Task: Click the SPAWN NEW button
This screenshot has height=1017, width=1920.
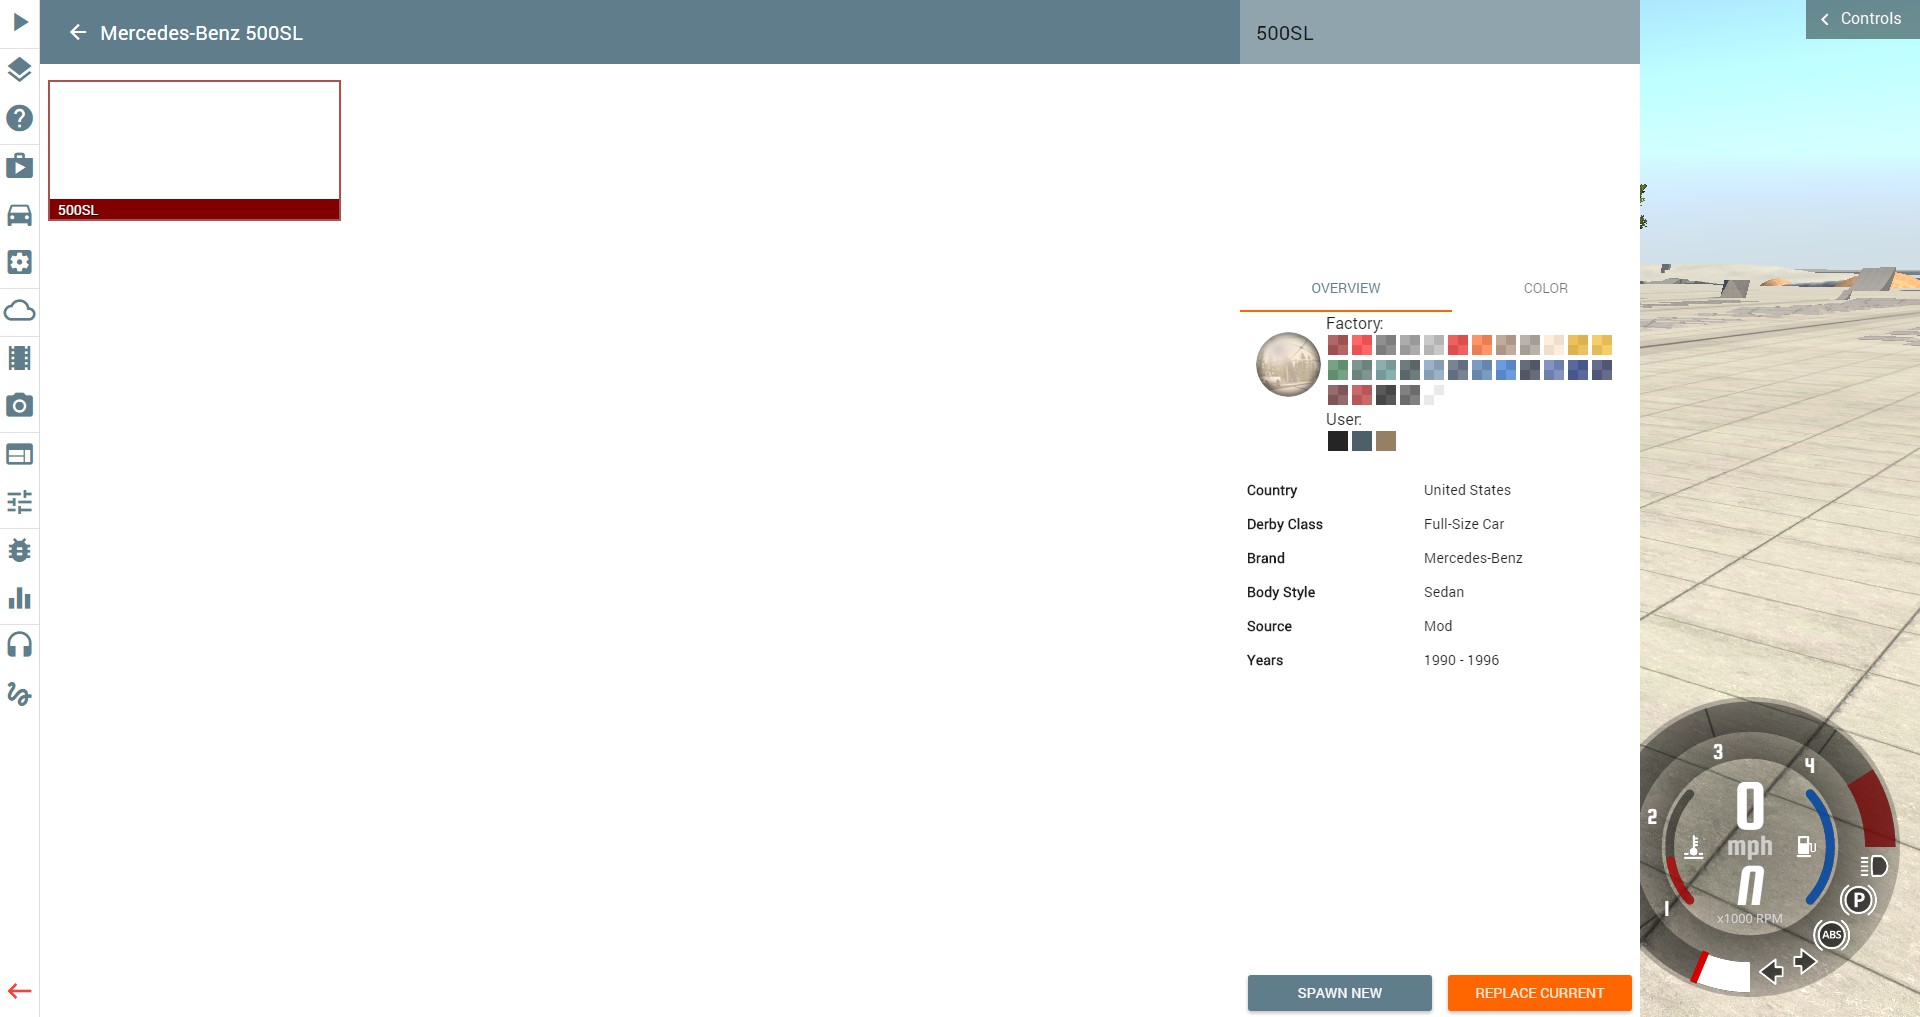Action: [x=1339, y=993]
